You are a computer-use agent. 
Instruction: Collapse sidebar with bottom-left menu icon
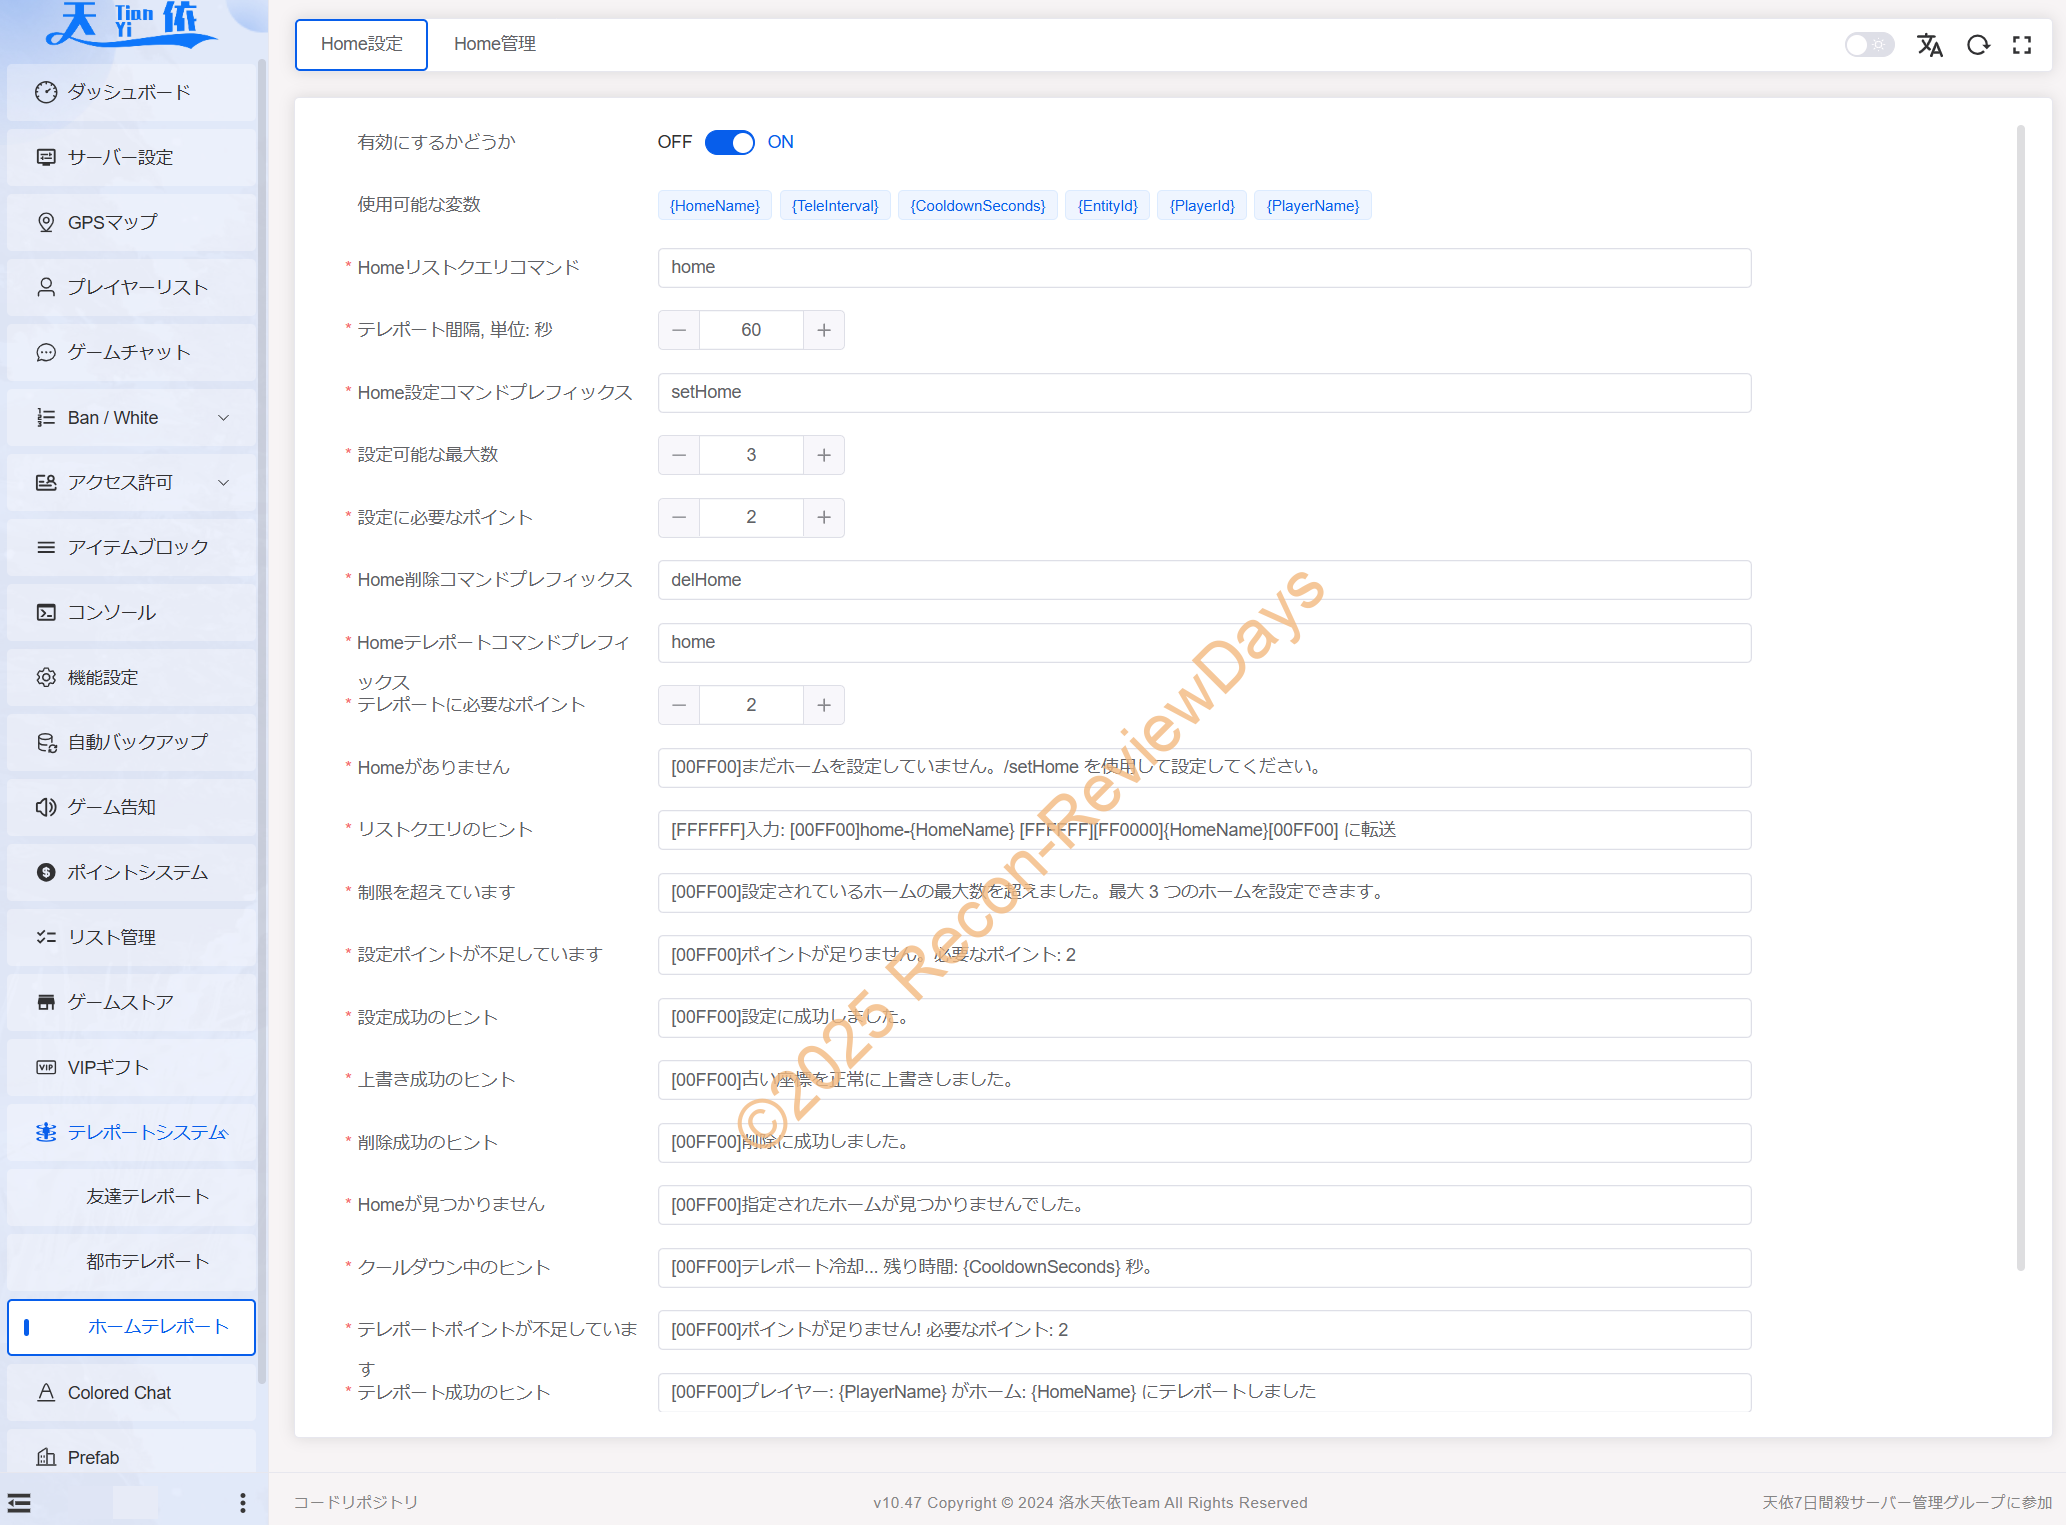[x=20, y=1502]
